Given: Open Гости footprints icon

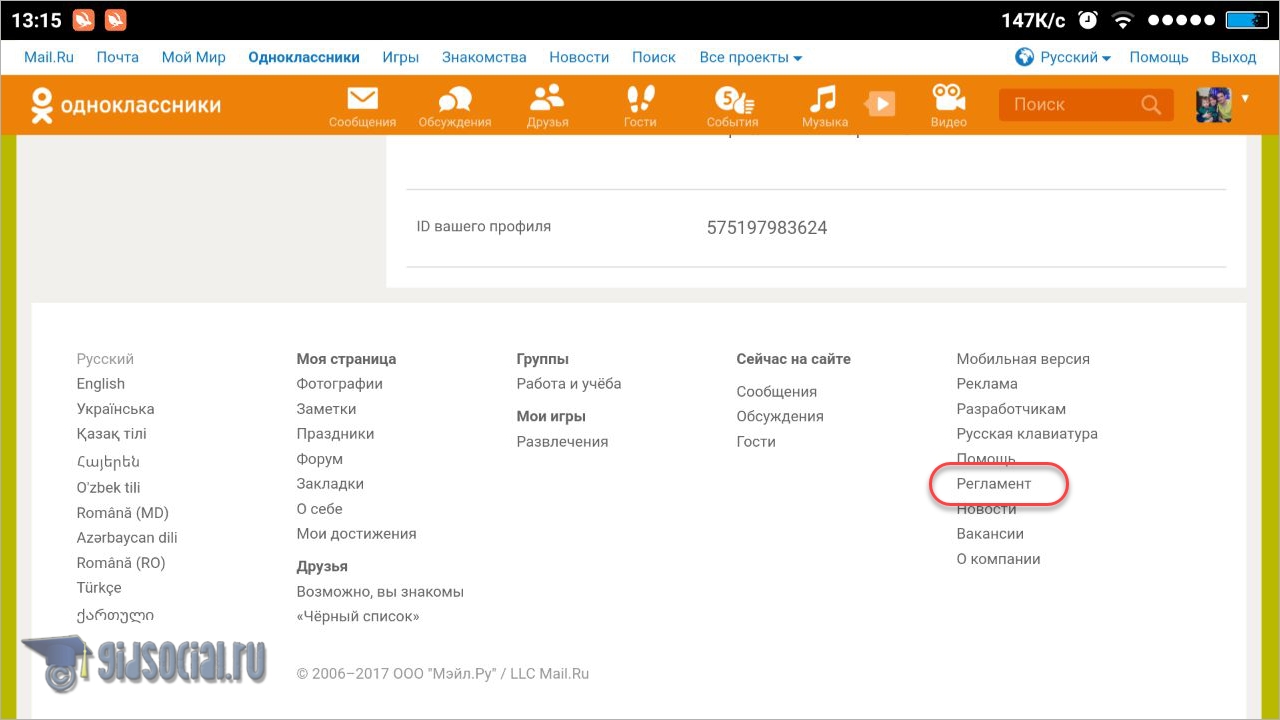Looking at the screenshot, I should click(x=640, y=100).
